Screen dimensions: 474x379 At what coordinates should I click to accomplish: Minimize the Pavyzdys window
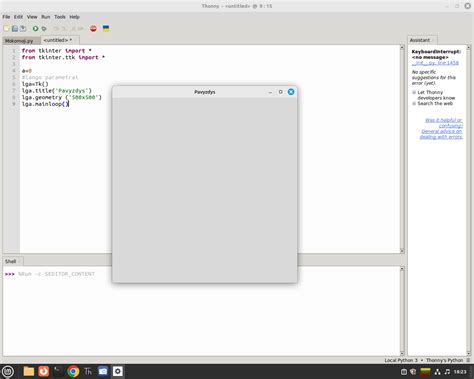click(270, 92)
